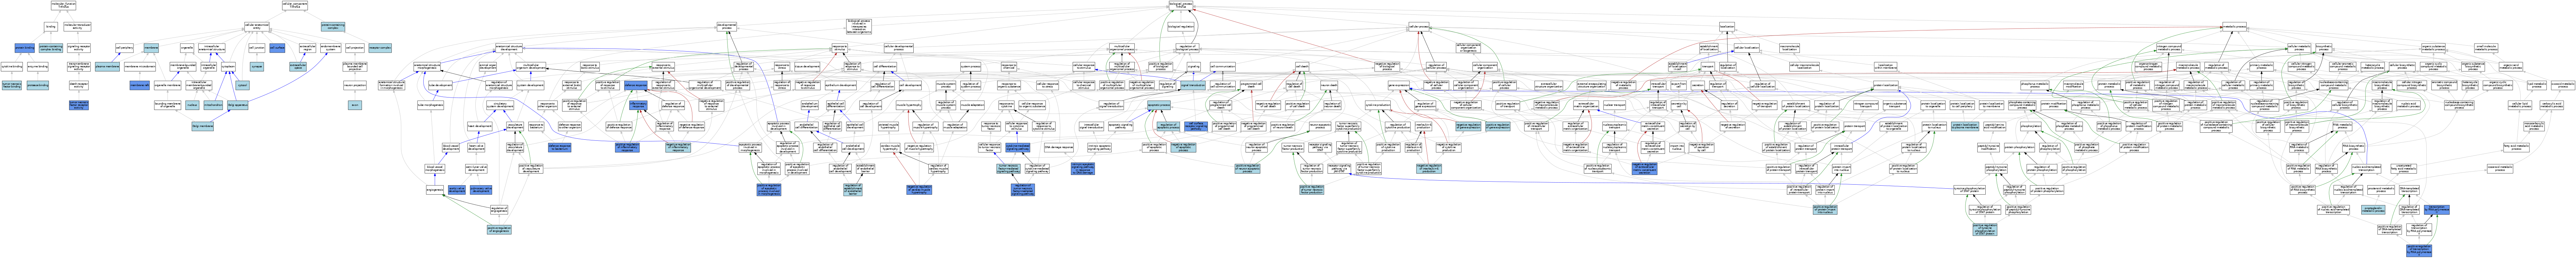Screen dimensions: 2576x258
Task: Select the 'cellular_component' root node
Action: [x=295, y=5]
